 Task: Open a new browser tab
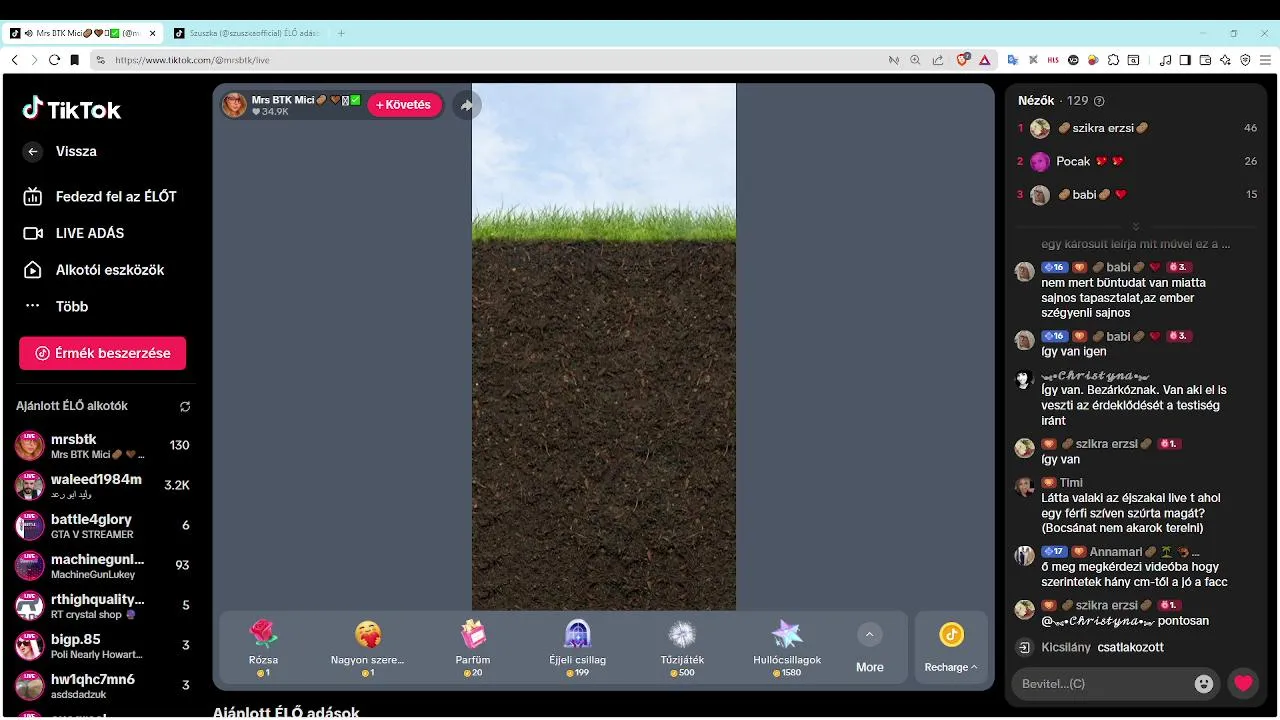click(x=341, y=33)
